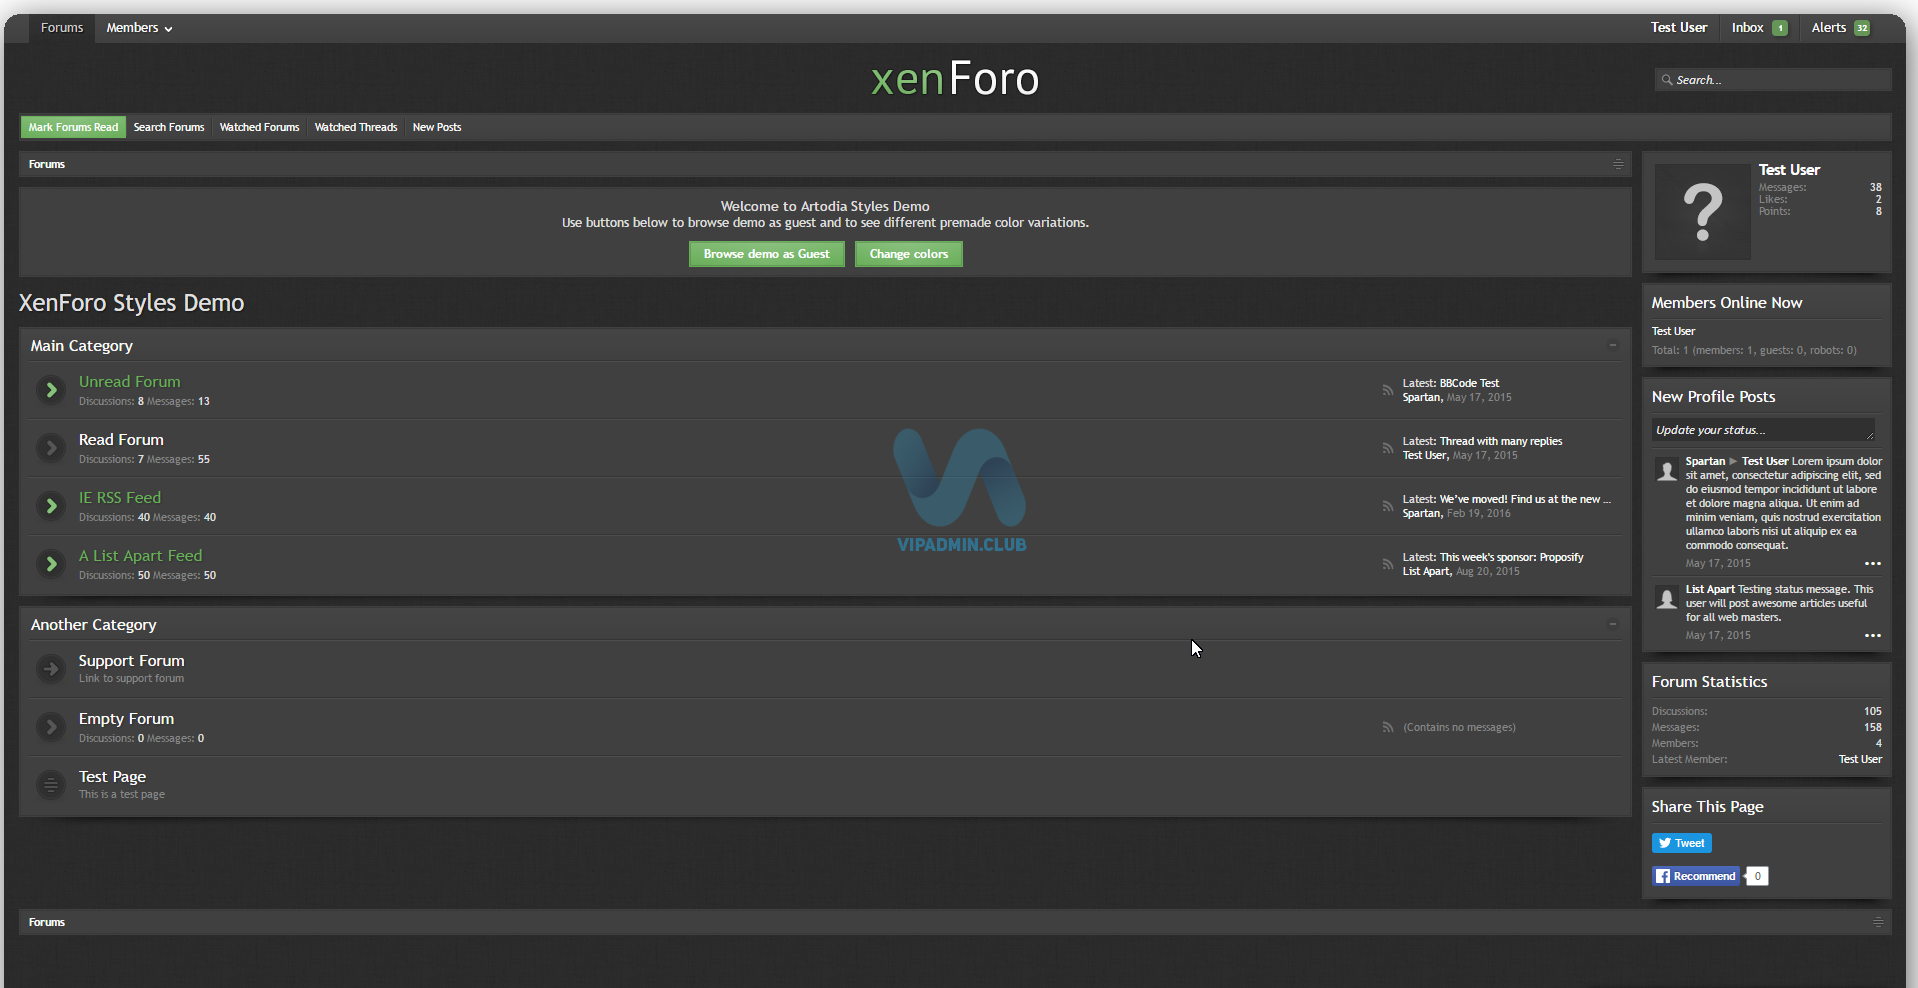The height and width of the screenshot is (988, 1918).
Task: Open A List Apart Feed forum link
Action: pos(141,556)
